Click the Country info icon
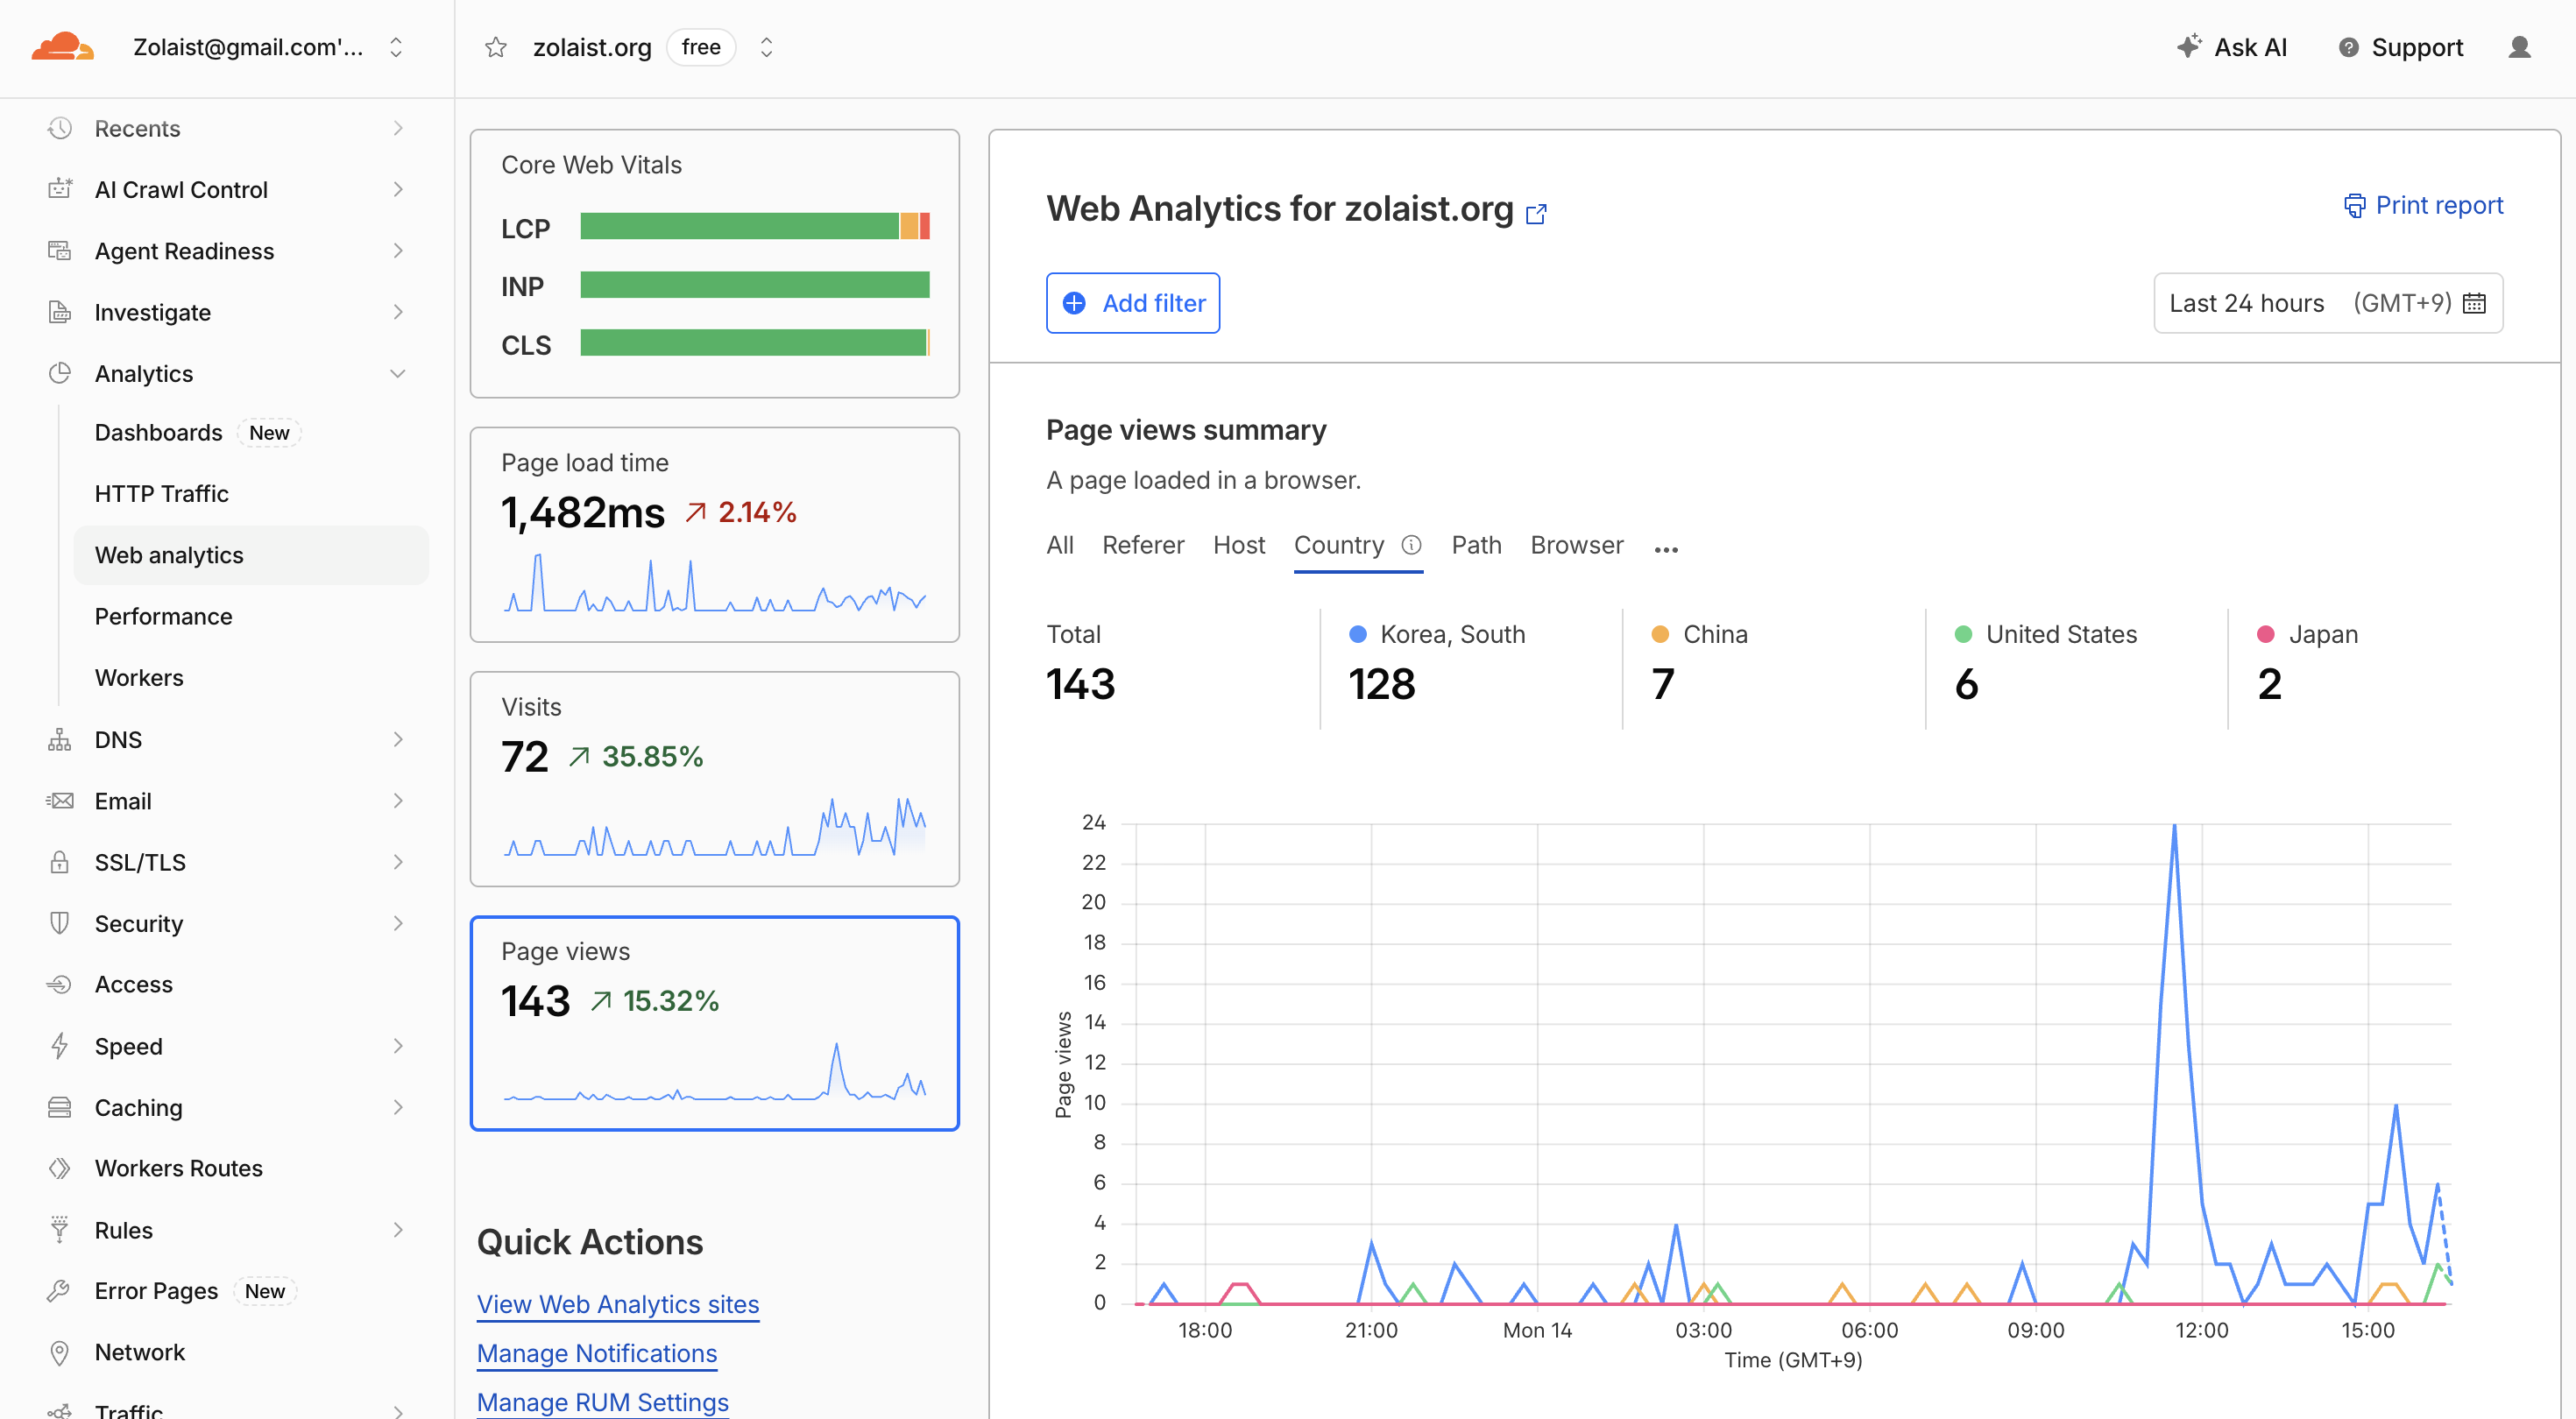 tap(1411, 545)
